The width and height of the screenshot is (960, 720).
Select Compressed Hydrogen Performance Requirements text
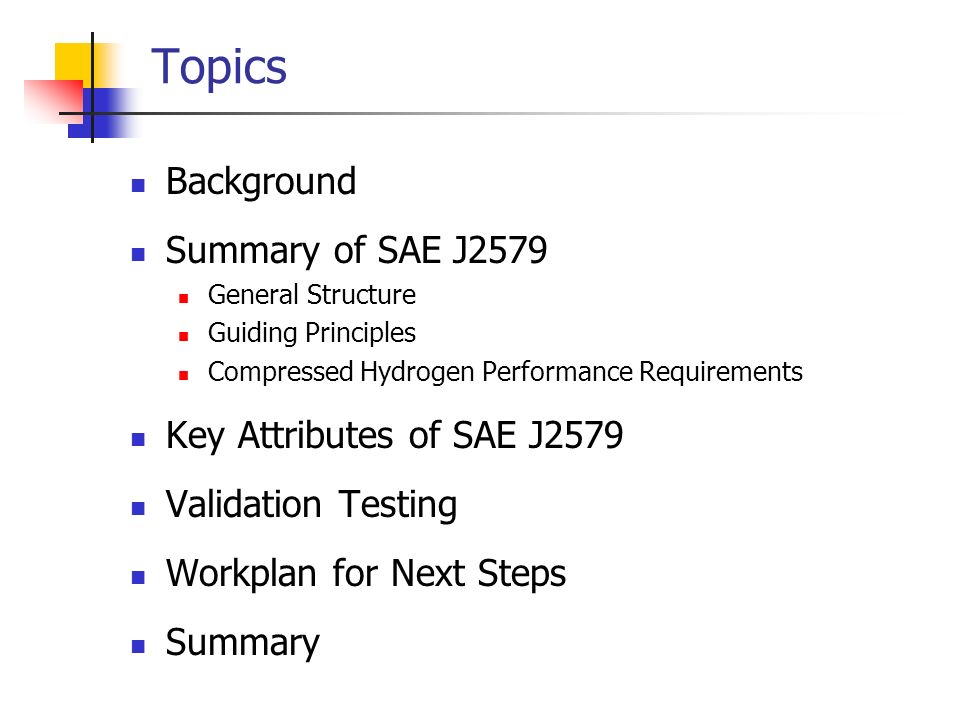coord(505,372)
